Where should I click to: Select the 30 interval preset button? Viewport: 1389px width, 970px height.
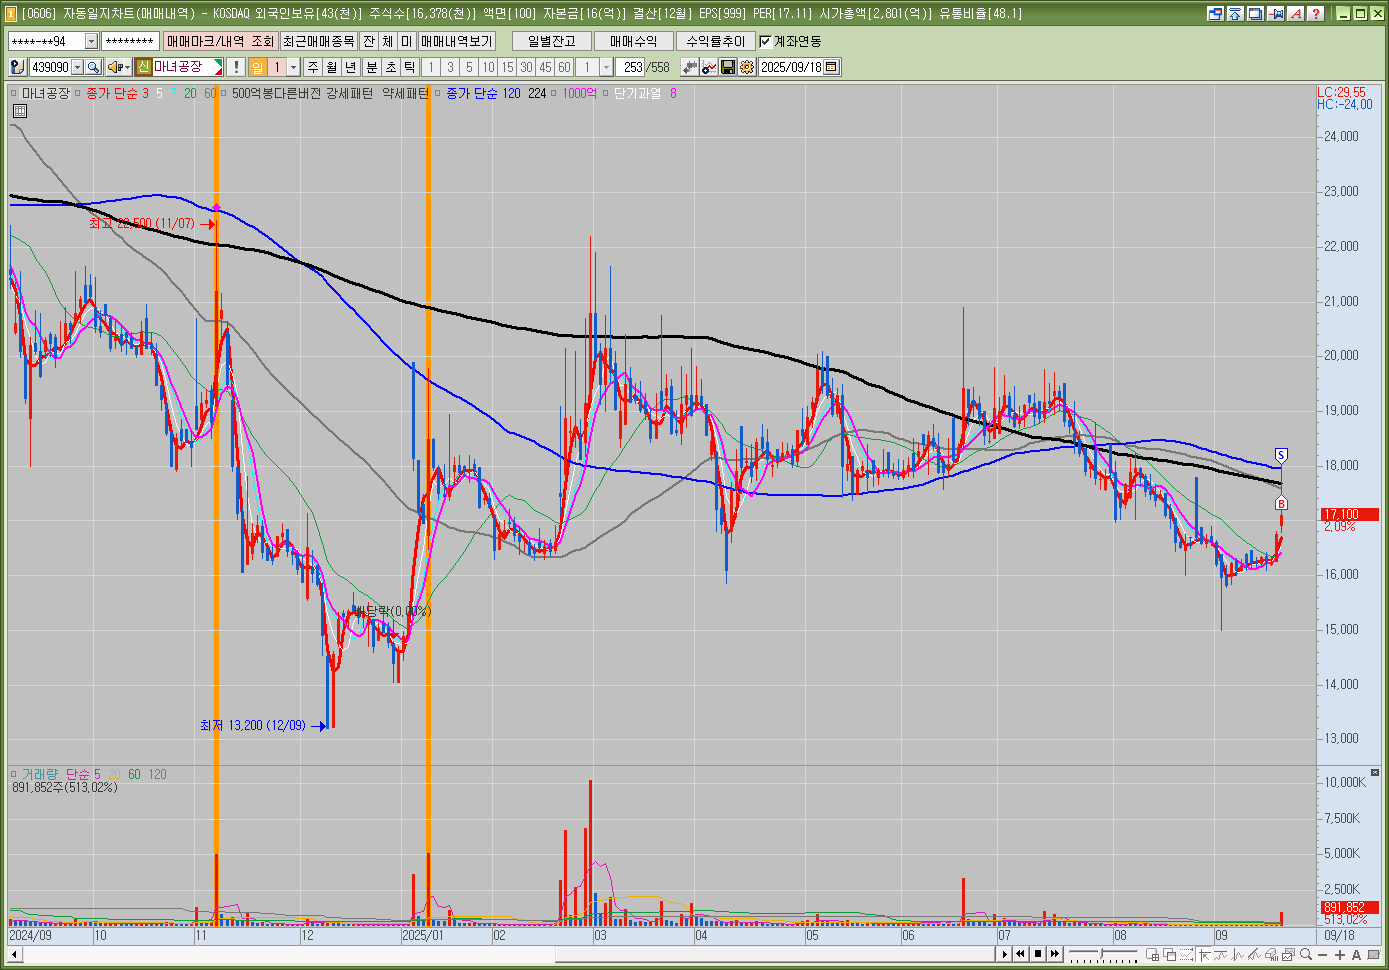526,67
